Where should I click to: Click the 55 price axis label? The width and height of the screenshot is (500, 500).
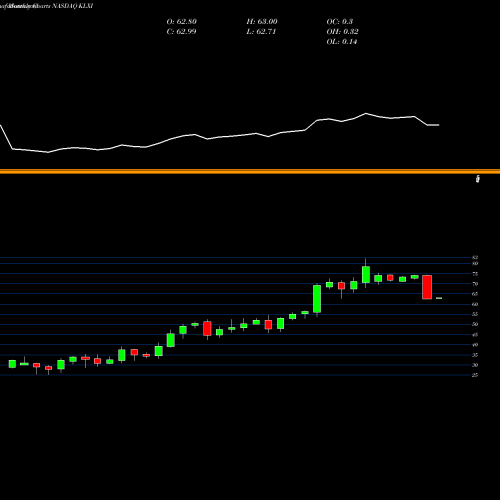pos(475,314)
